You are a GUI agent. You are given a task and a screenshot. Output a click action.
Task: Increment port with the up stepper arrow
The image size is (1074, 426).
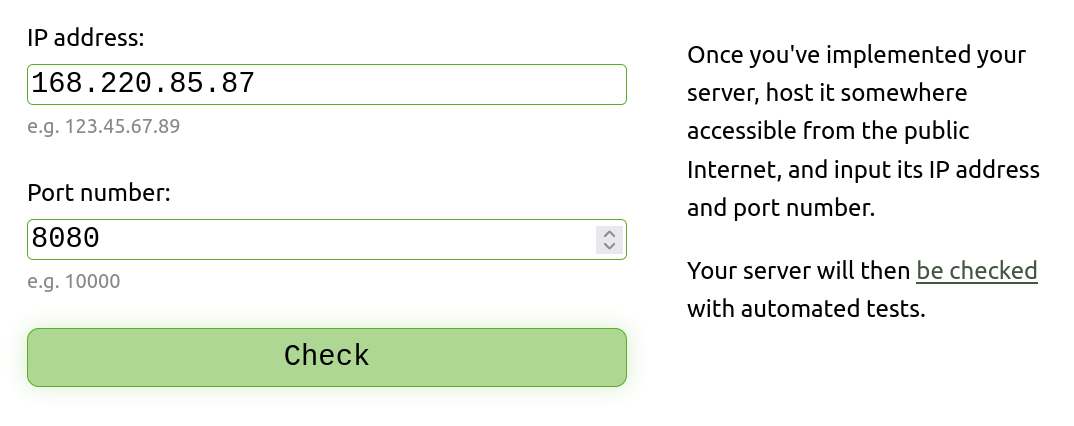point(609,234)
